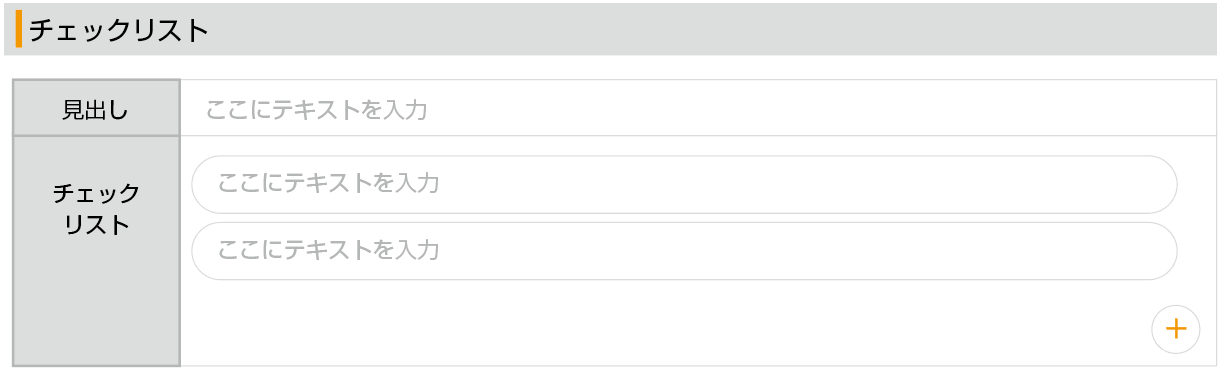Click the orange accent bar beside チェックリスト title
This screenshot has width=1225, height=374.
pos(19,29)
